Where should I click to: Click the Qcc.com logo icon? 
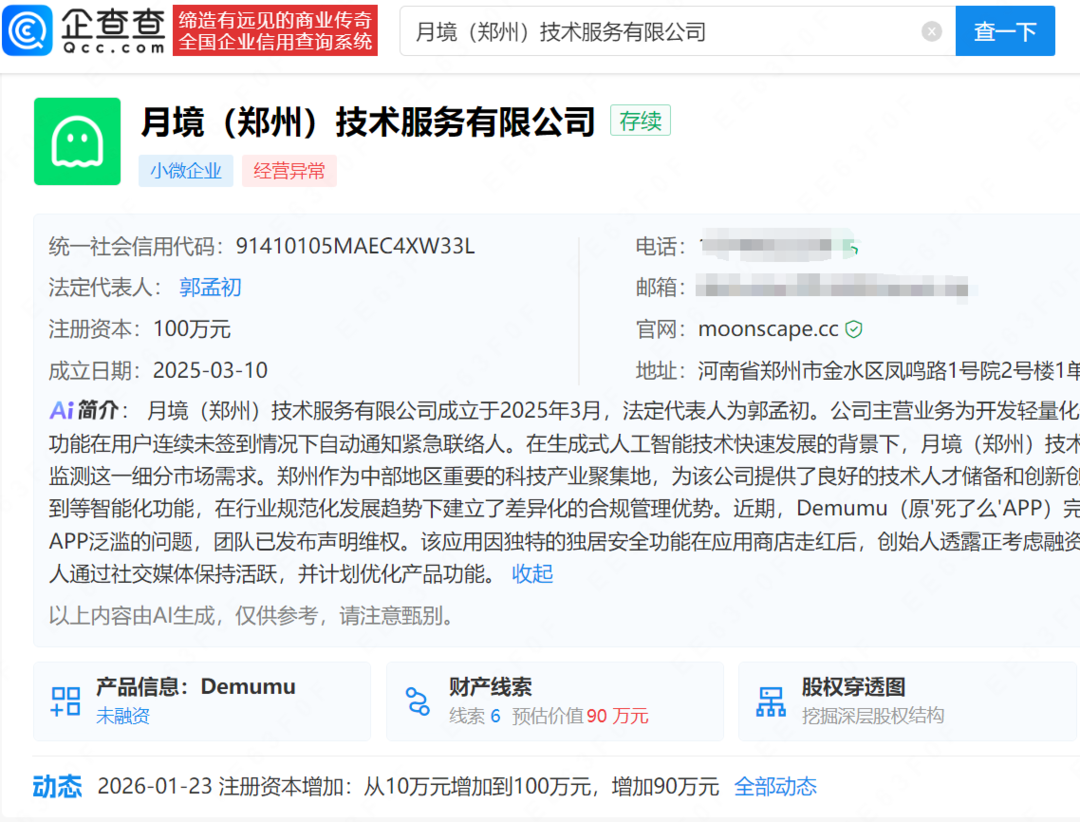point(27,31)
